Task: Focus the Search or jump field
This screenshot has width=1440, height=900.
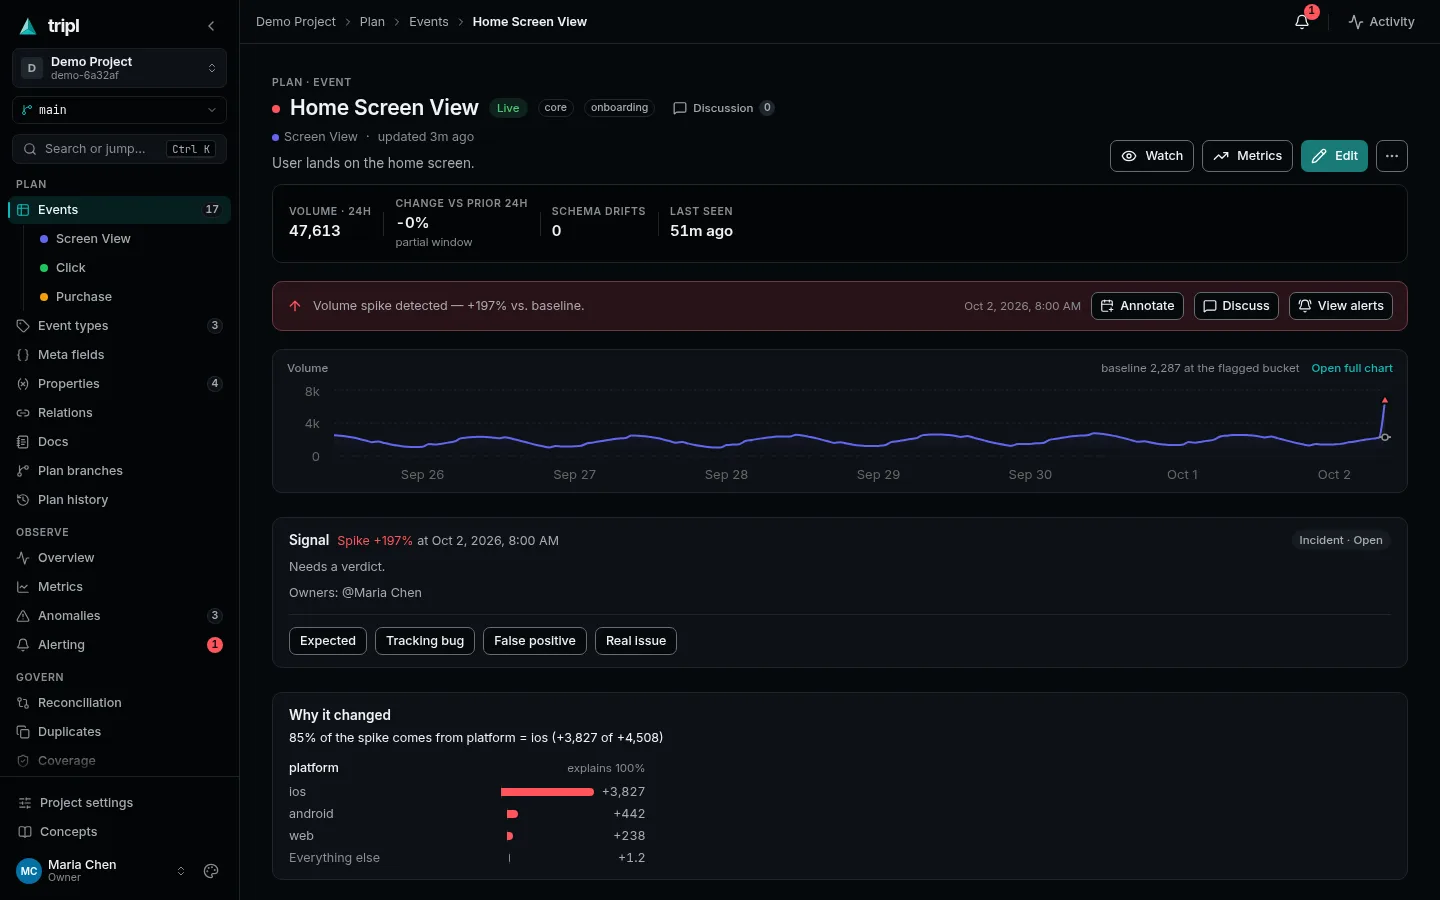Action: [119, 149]
